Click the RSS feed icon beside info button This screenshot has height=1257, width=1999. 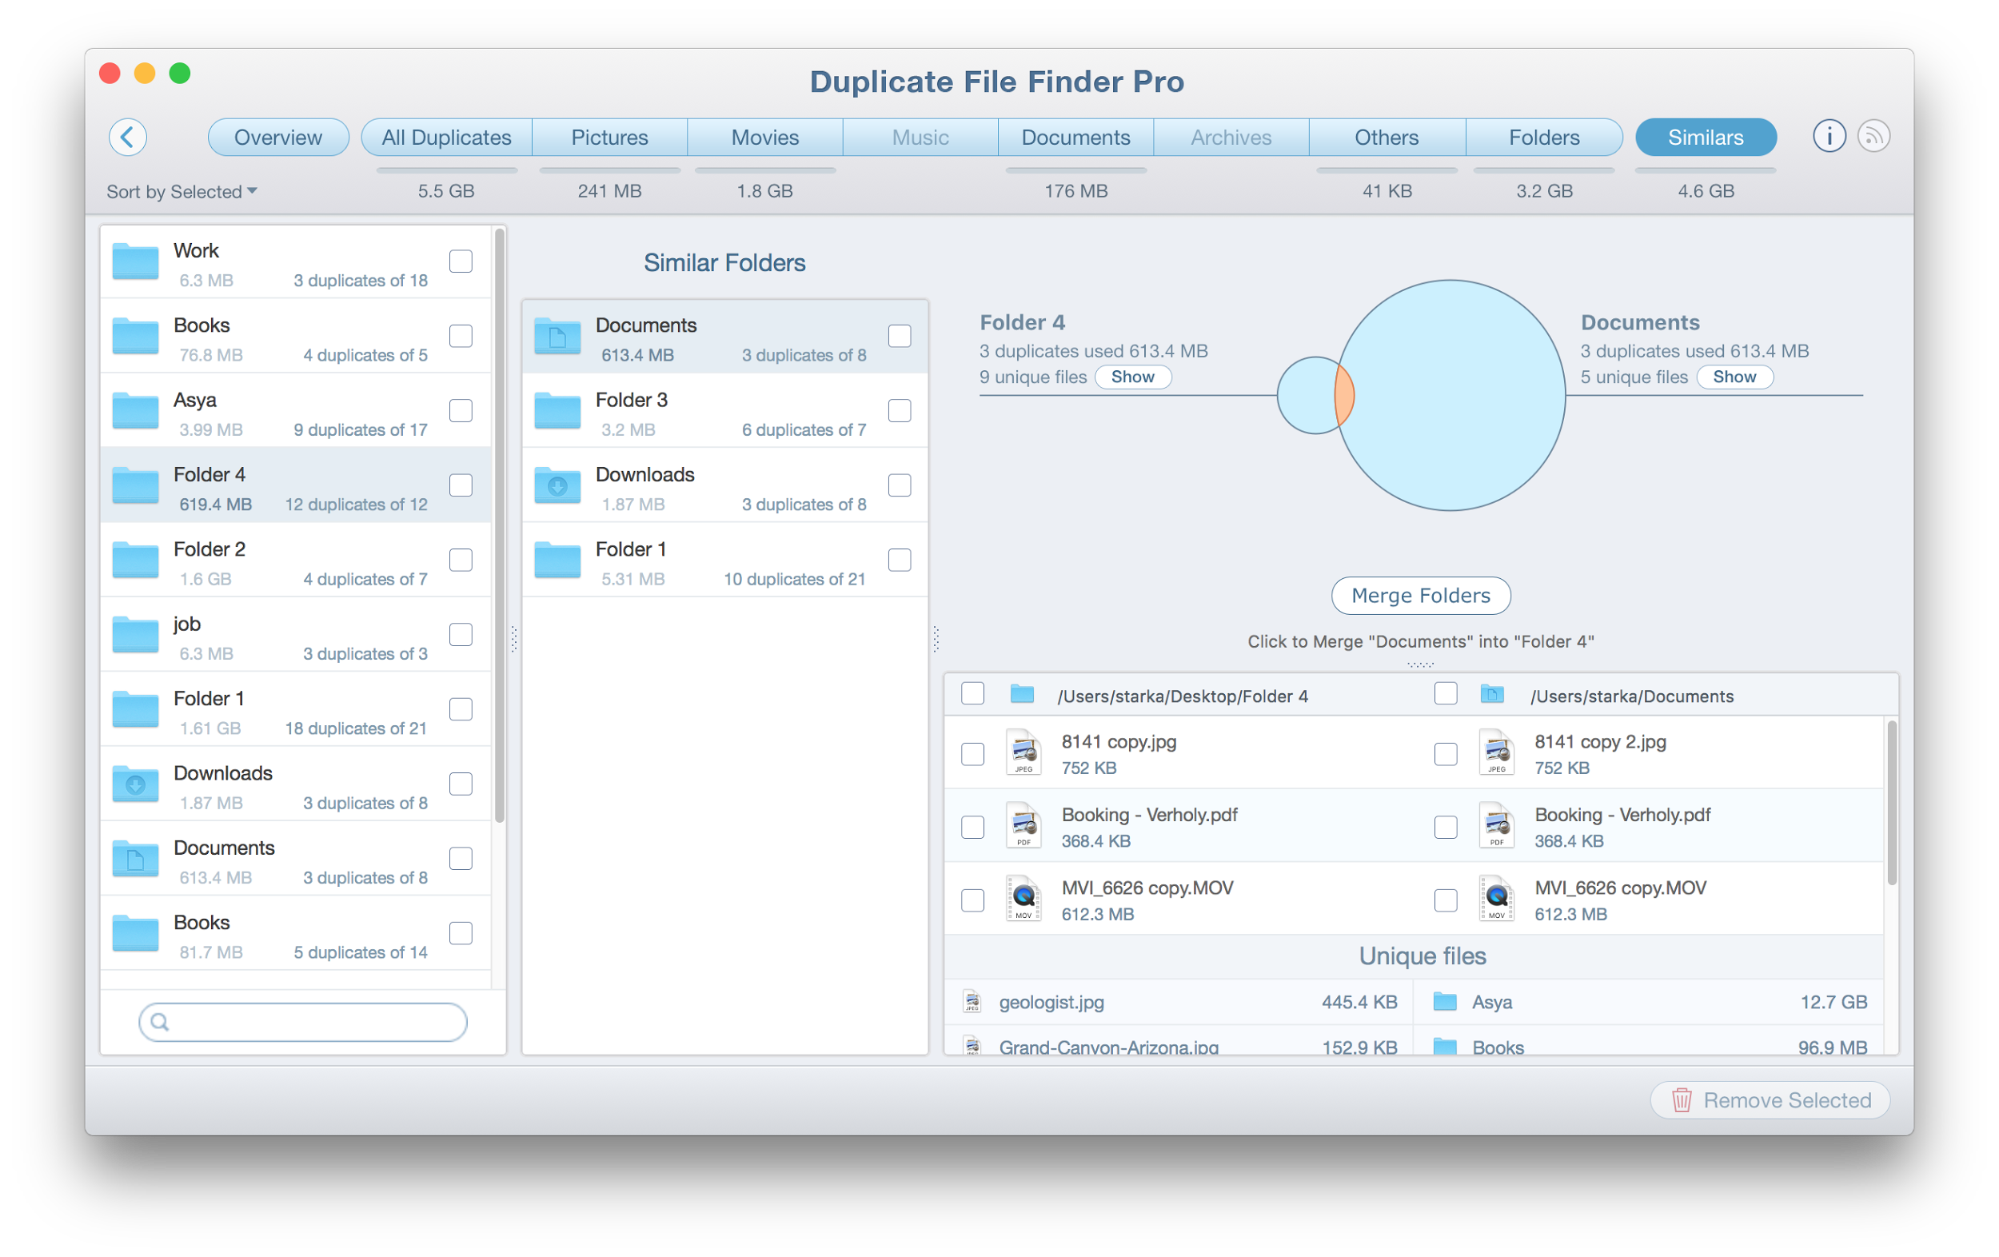(x=1874, y=136)
